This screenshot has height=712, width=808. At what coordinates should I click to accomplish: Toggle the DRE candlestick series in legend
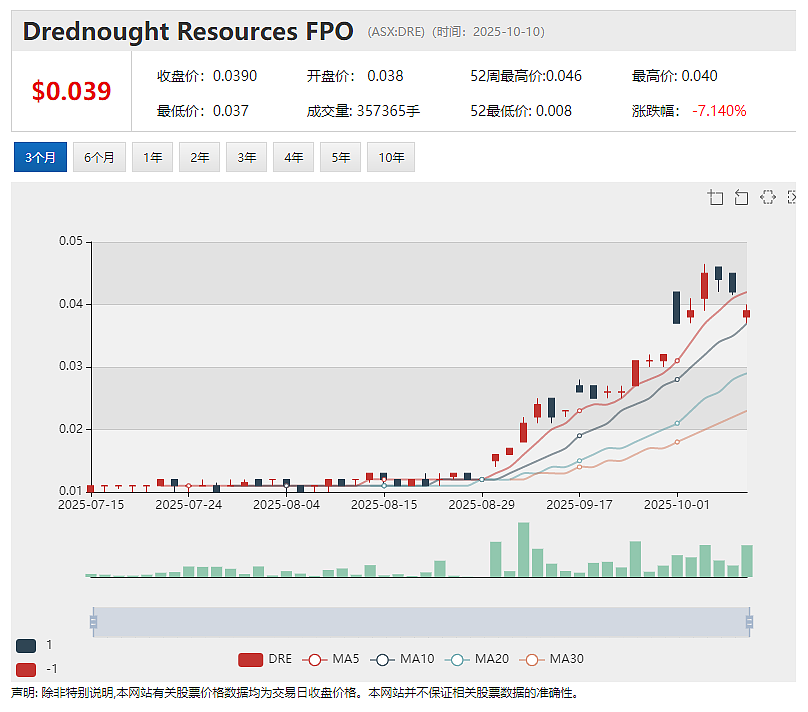click(x=265, y=659)
